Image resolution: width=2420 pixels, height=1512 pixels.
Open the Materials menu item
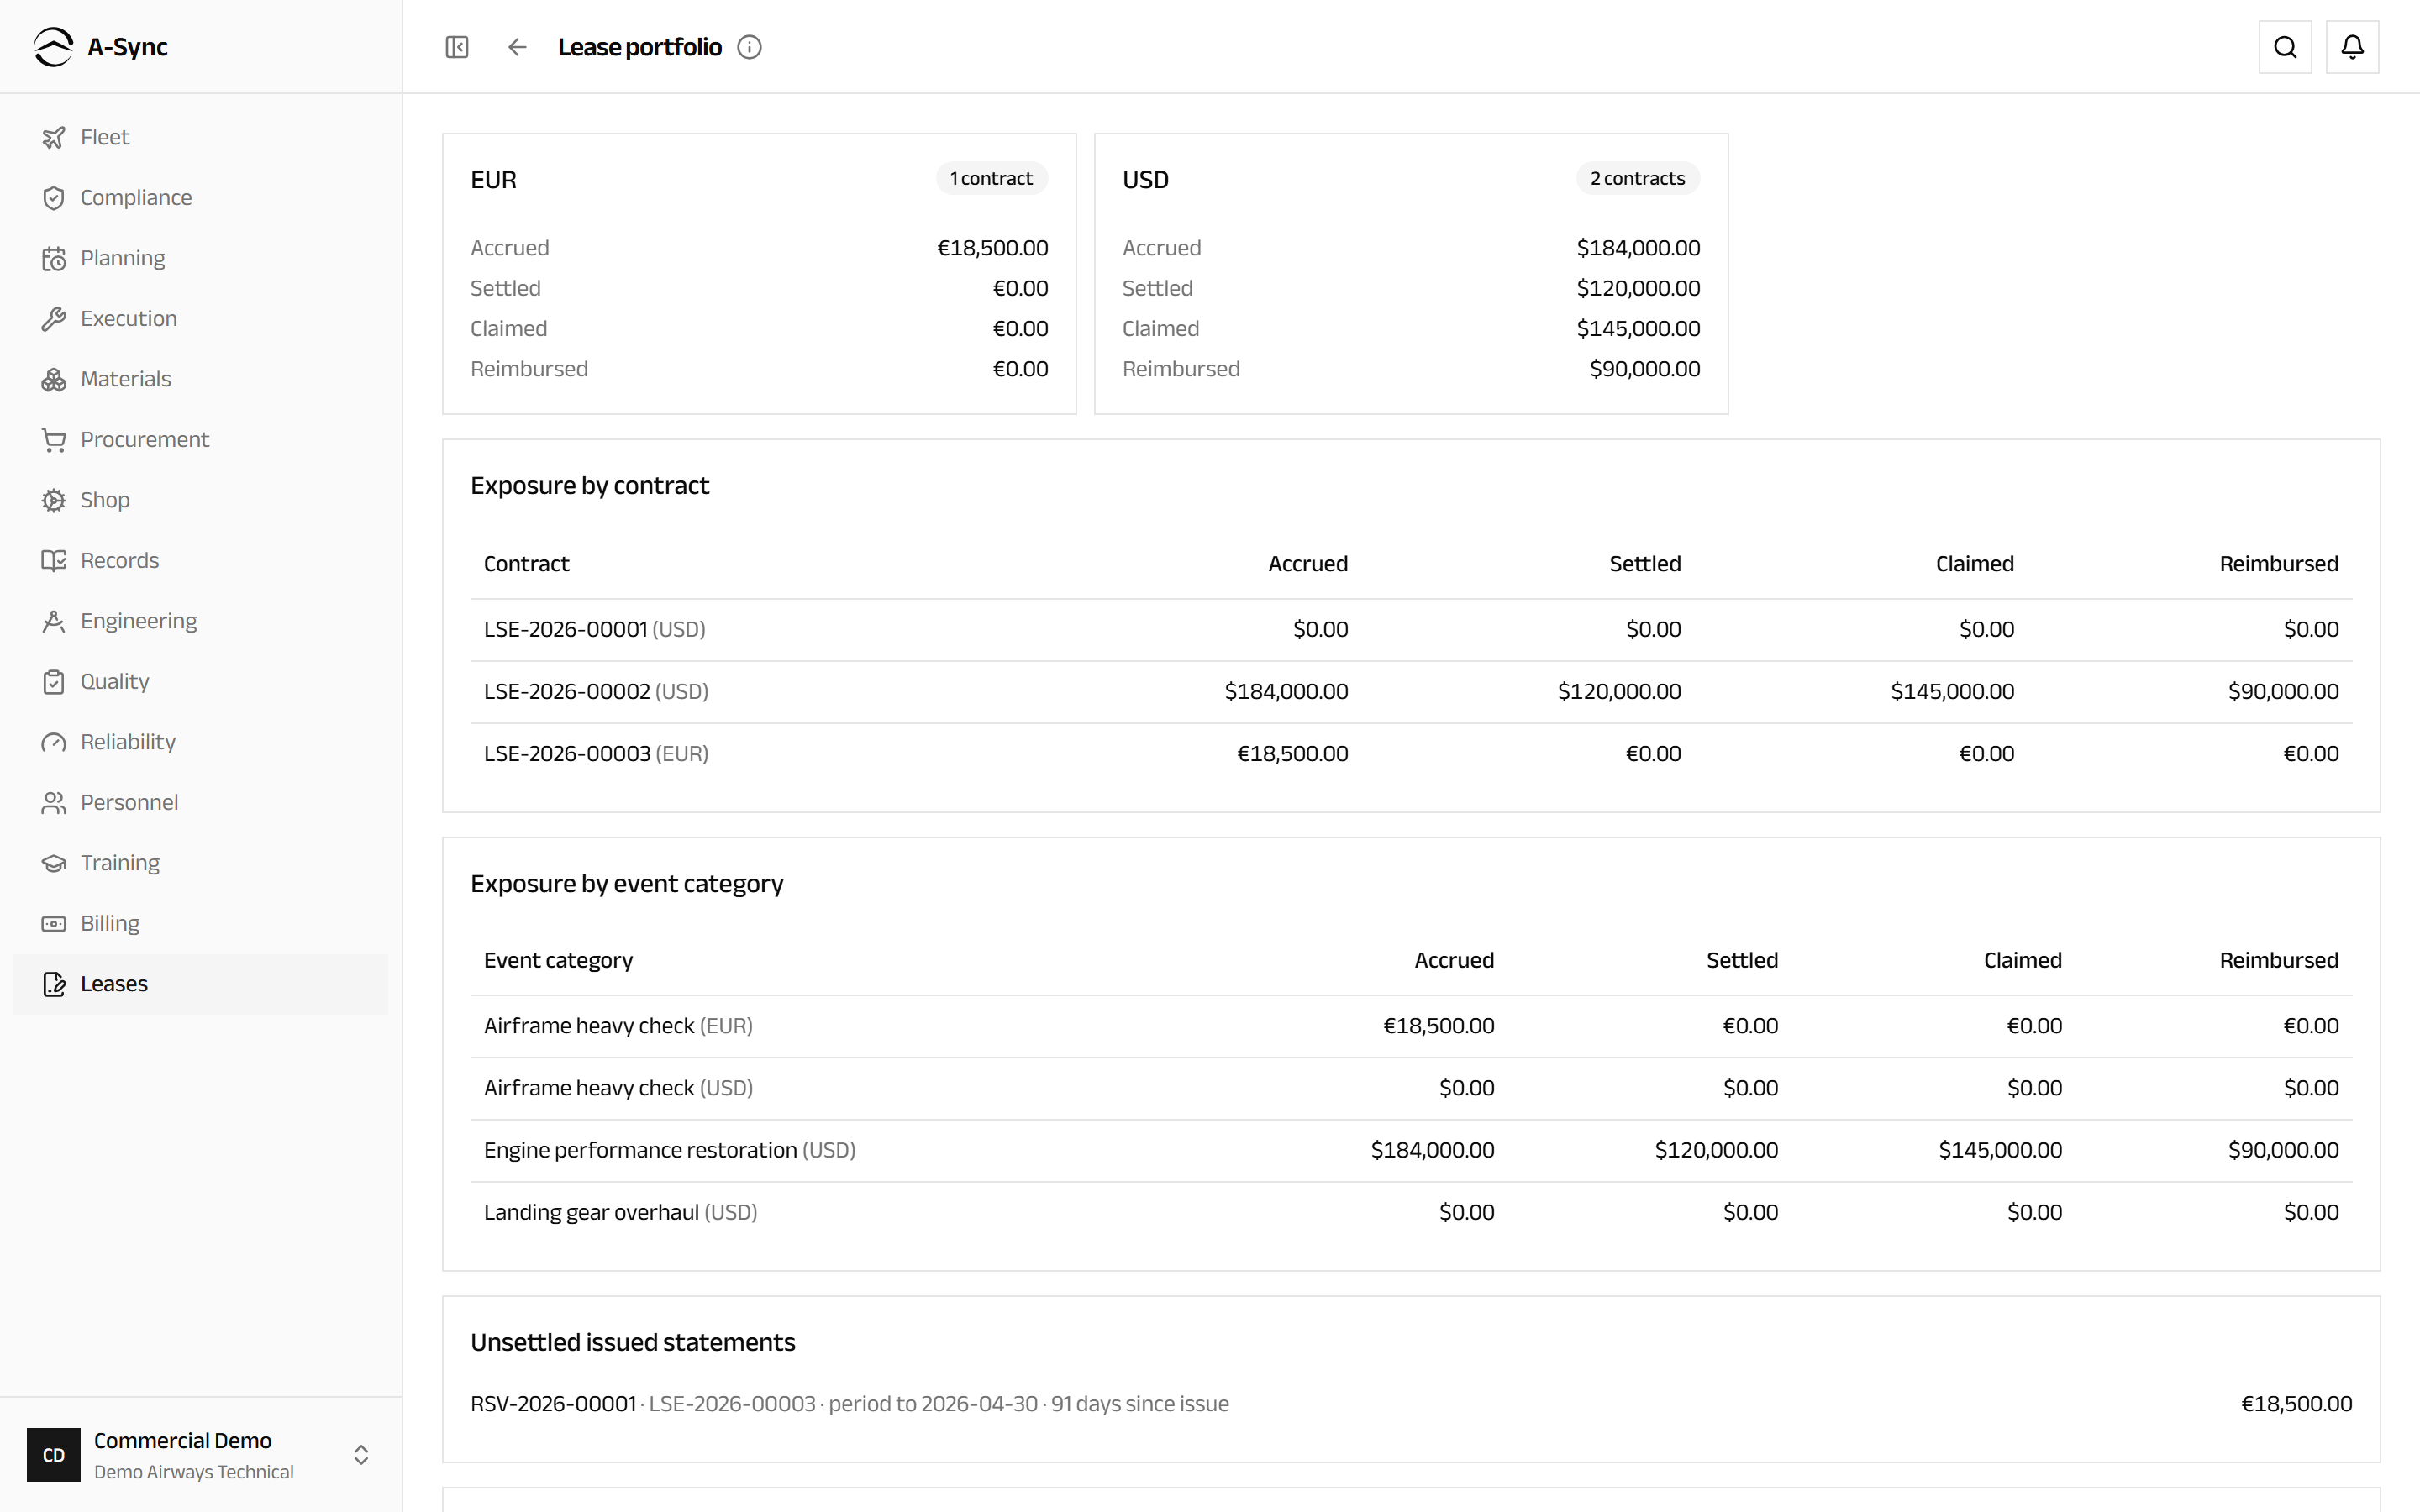201,379
